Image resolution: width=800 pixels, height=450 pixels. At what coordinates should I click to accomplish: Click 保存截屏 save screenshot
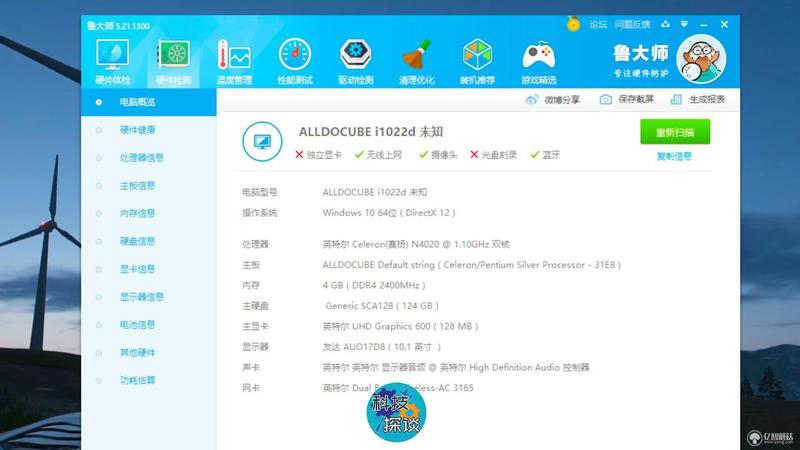pos(627,99)
